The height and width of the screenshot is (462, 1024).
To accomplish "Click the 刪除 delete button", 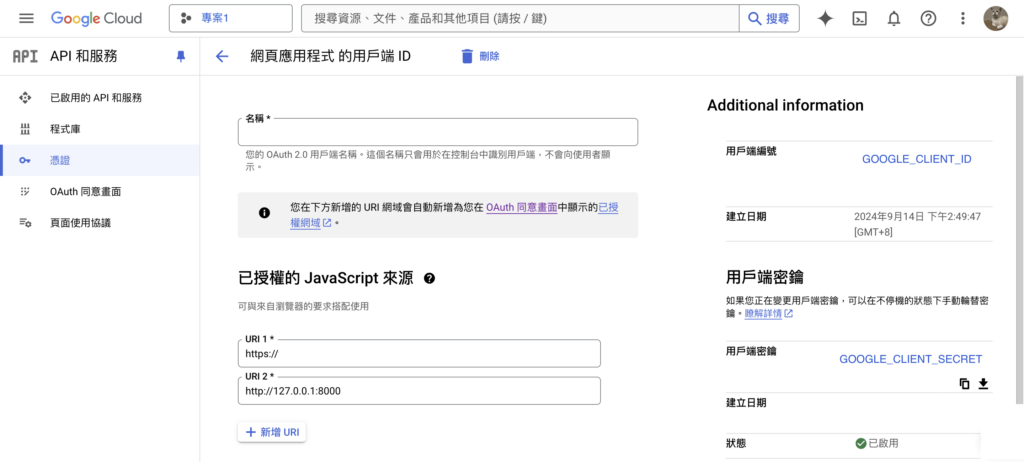I will [480, 57].
